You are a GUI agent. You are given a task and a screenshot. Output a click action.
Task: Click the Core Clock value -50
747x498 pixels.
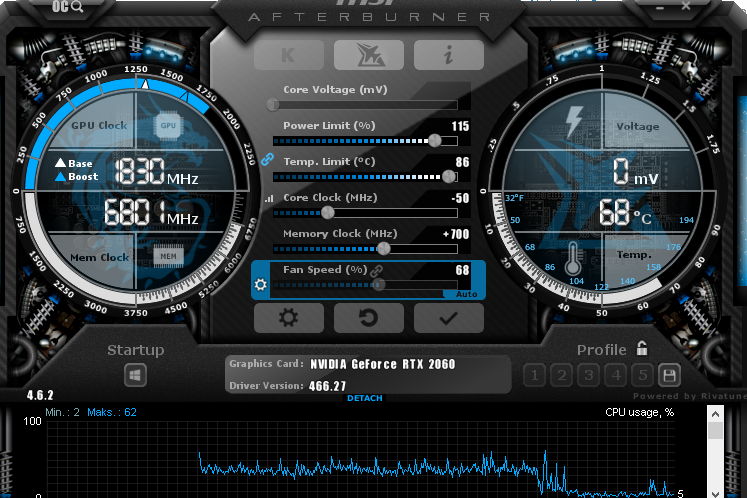460,198
